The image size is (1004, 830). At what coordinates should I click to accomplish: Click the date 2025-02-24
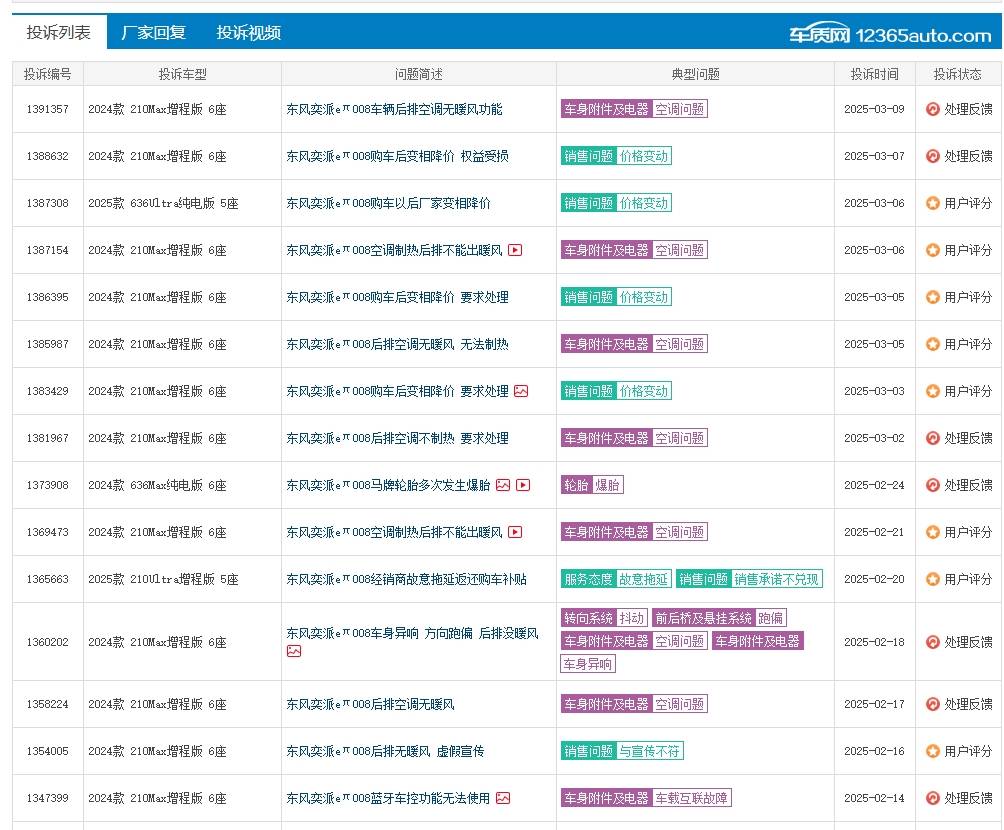[x=875, y=485]
